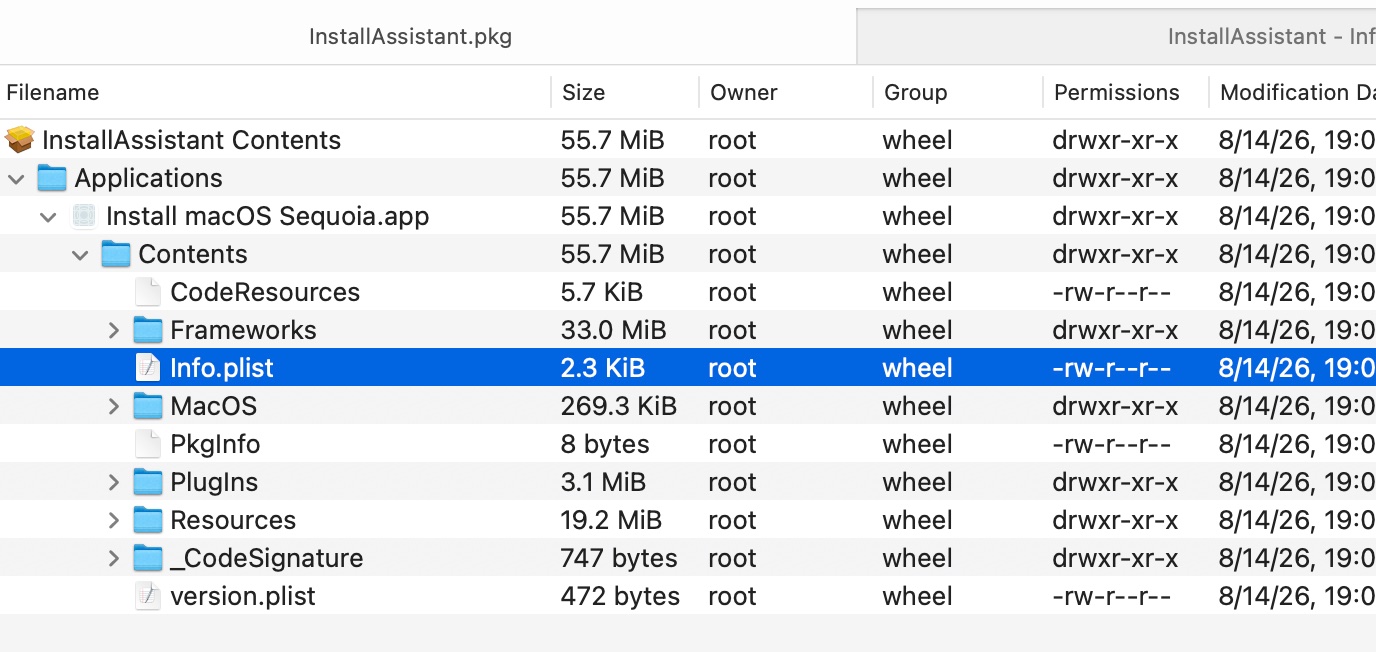Click the _CodeSignature folder icon

click(148, 558)
